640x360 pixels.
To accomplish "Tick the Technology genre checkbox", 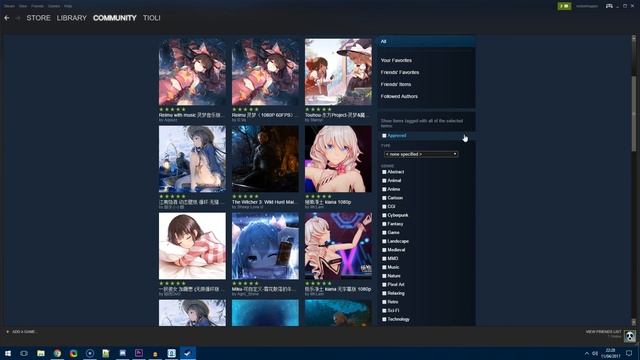I will coord(384,319).
